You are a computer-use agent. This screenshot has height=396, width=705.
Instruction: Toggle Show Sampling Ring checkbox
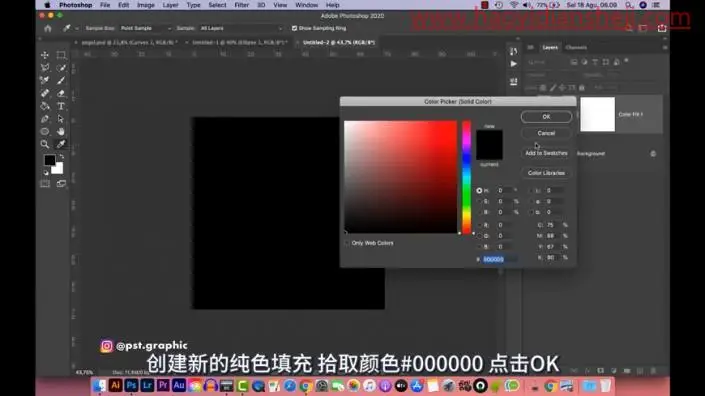coord(294,28)
